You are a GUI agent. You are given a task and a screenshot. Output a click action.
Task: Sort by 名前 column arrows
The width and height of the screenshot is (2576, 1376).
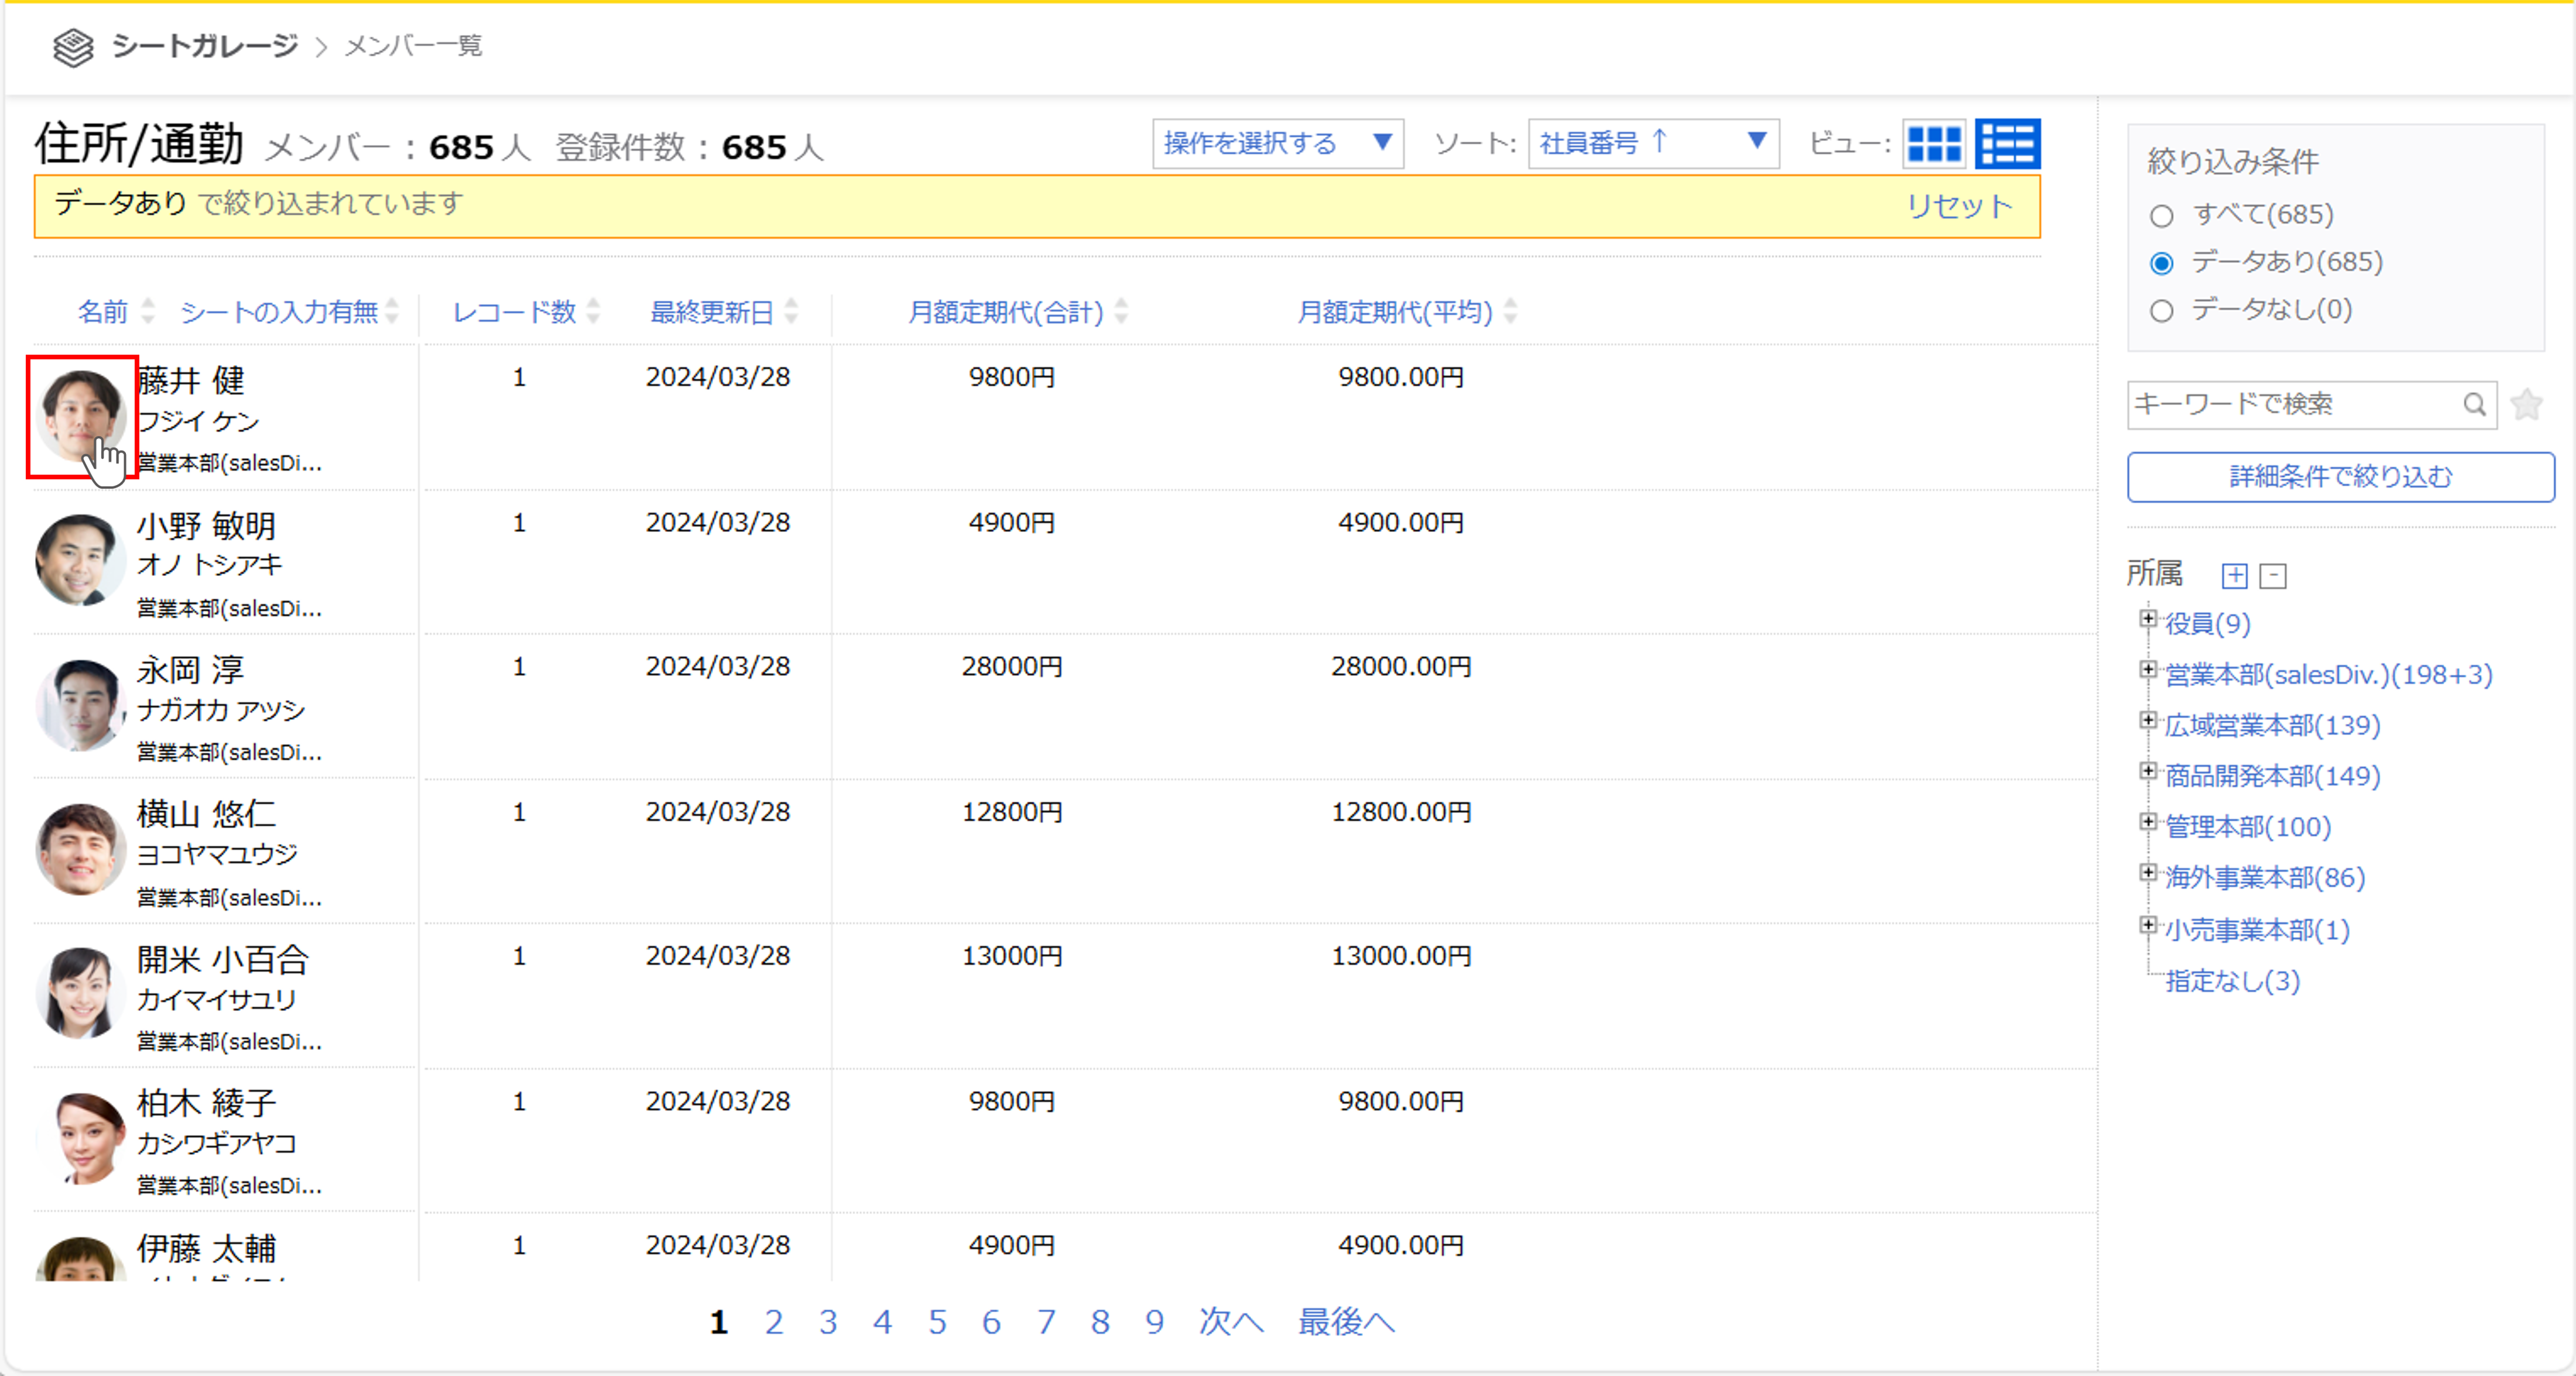[x=148, y=311]
